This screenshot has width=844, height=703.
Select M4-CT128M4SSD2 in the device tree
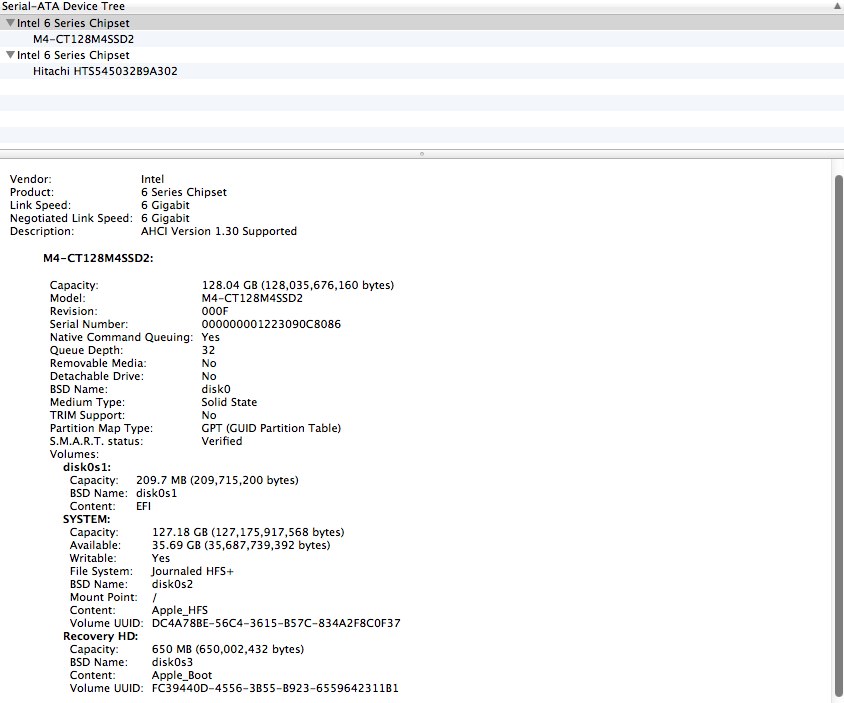(83, 39)
